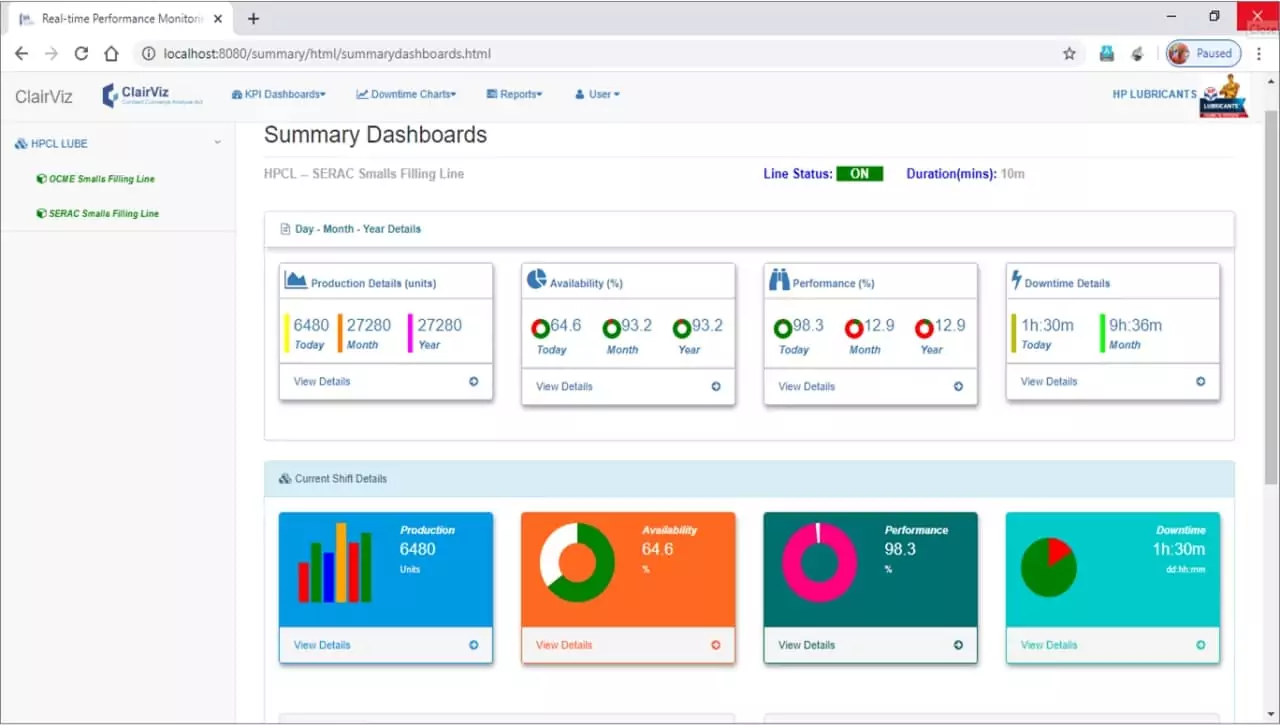
Task: Click the Summary Dashboards heading
Action: tap(375, 135)
